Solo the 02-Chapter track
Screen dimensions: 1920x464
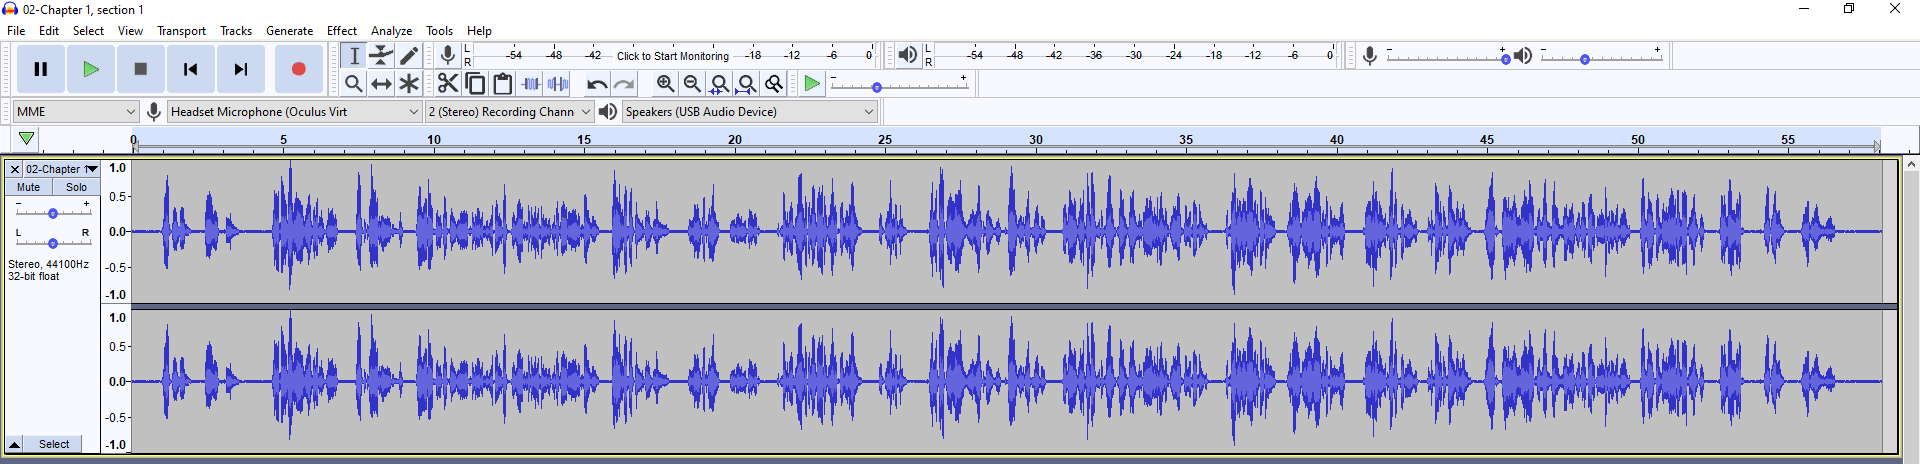point(76,187)
